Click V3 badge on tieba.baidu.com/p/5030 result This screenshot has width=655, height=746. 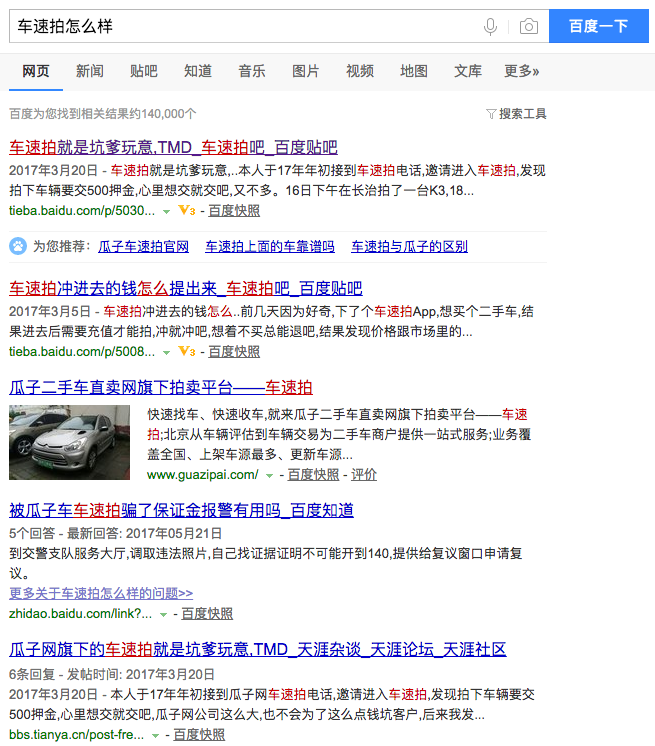pos(186,210)
